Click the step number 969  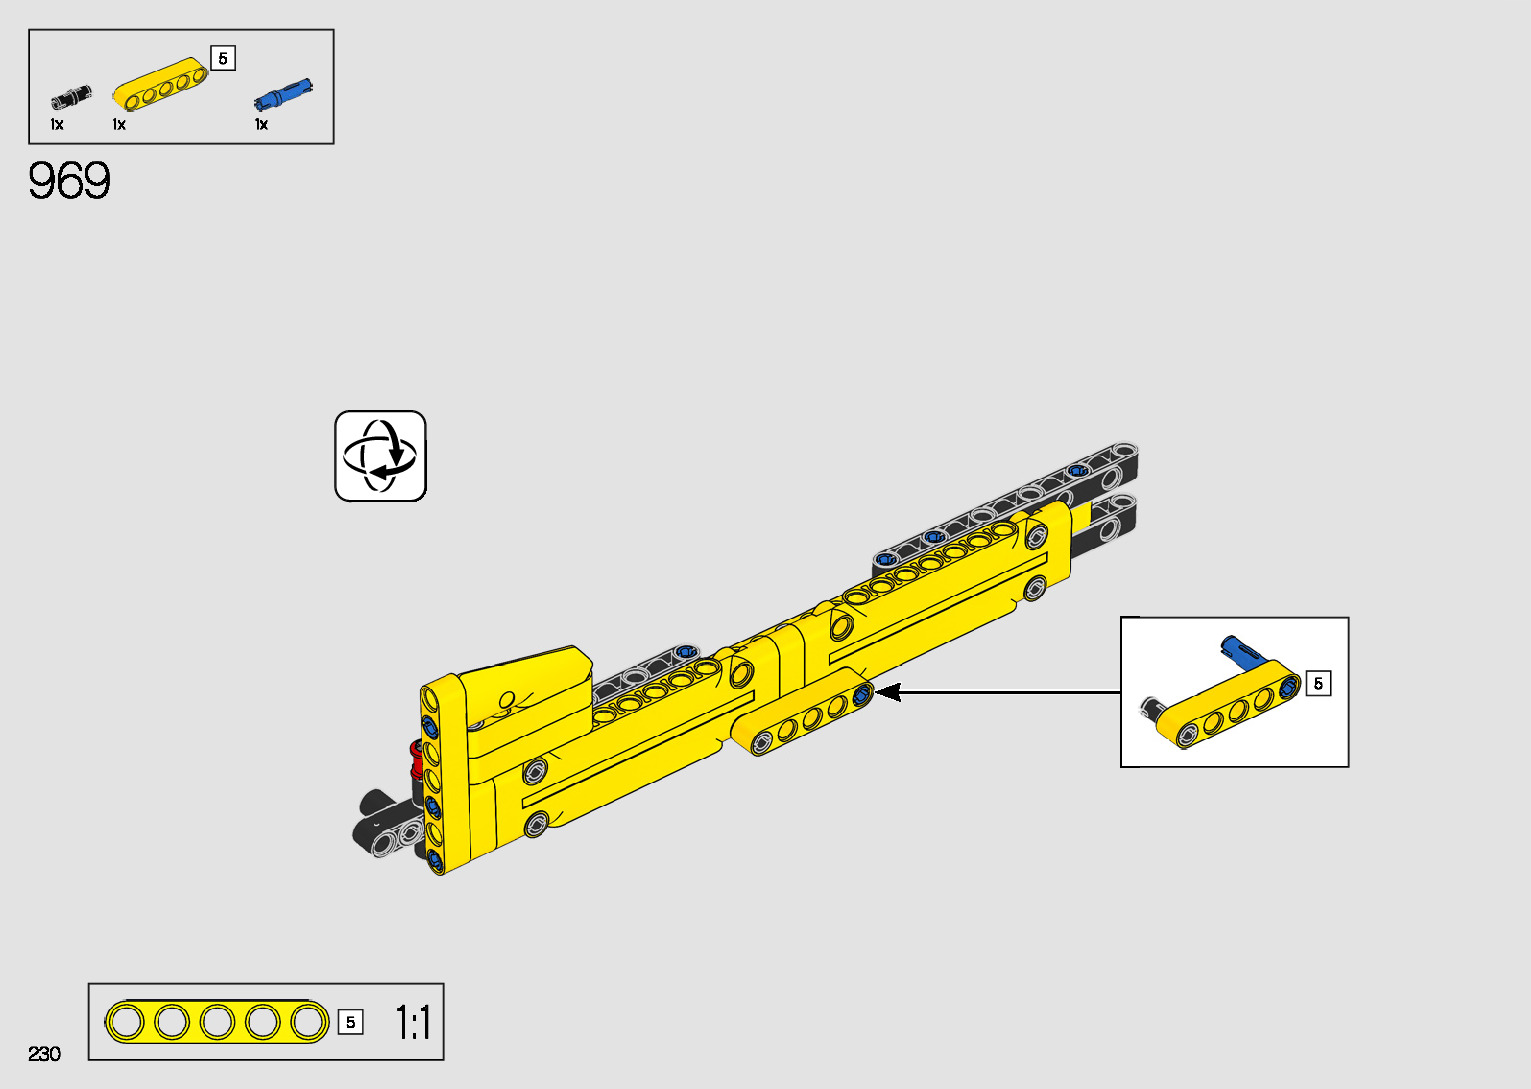point(69,181)
